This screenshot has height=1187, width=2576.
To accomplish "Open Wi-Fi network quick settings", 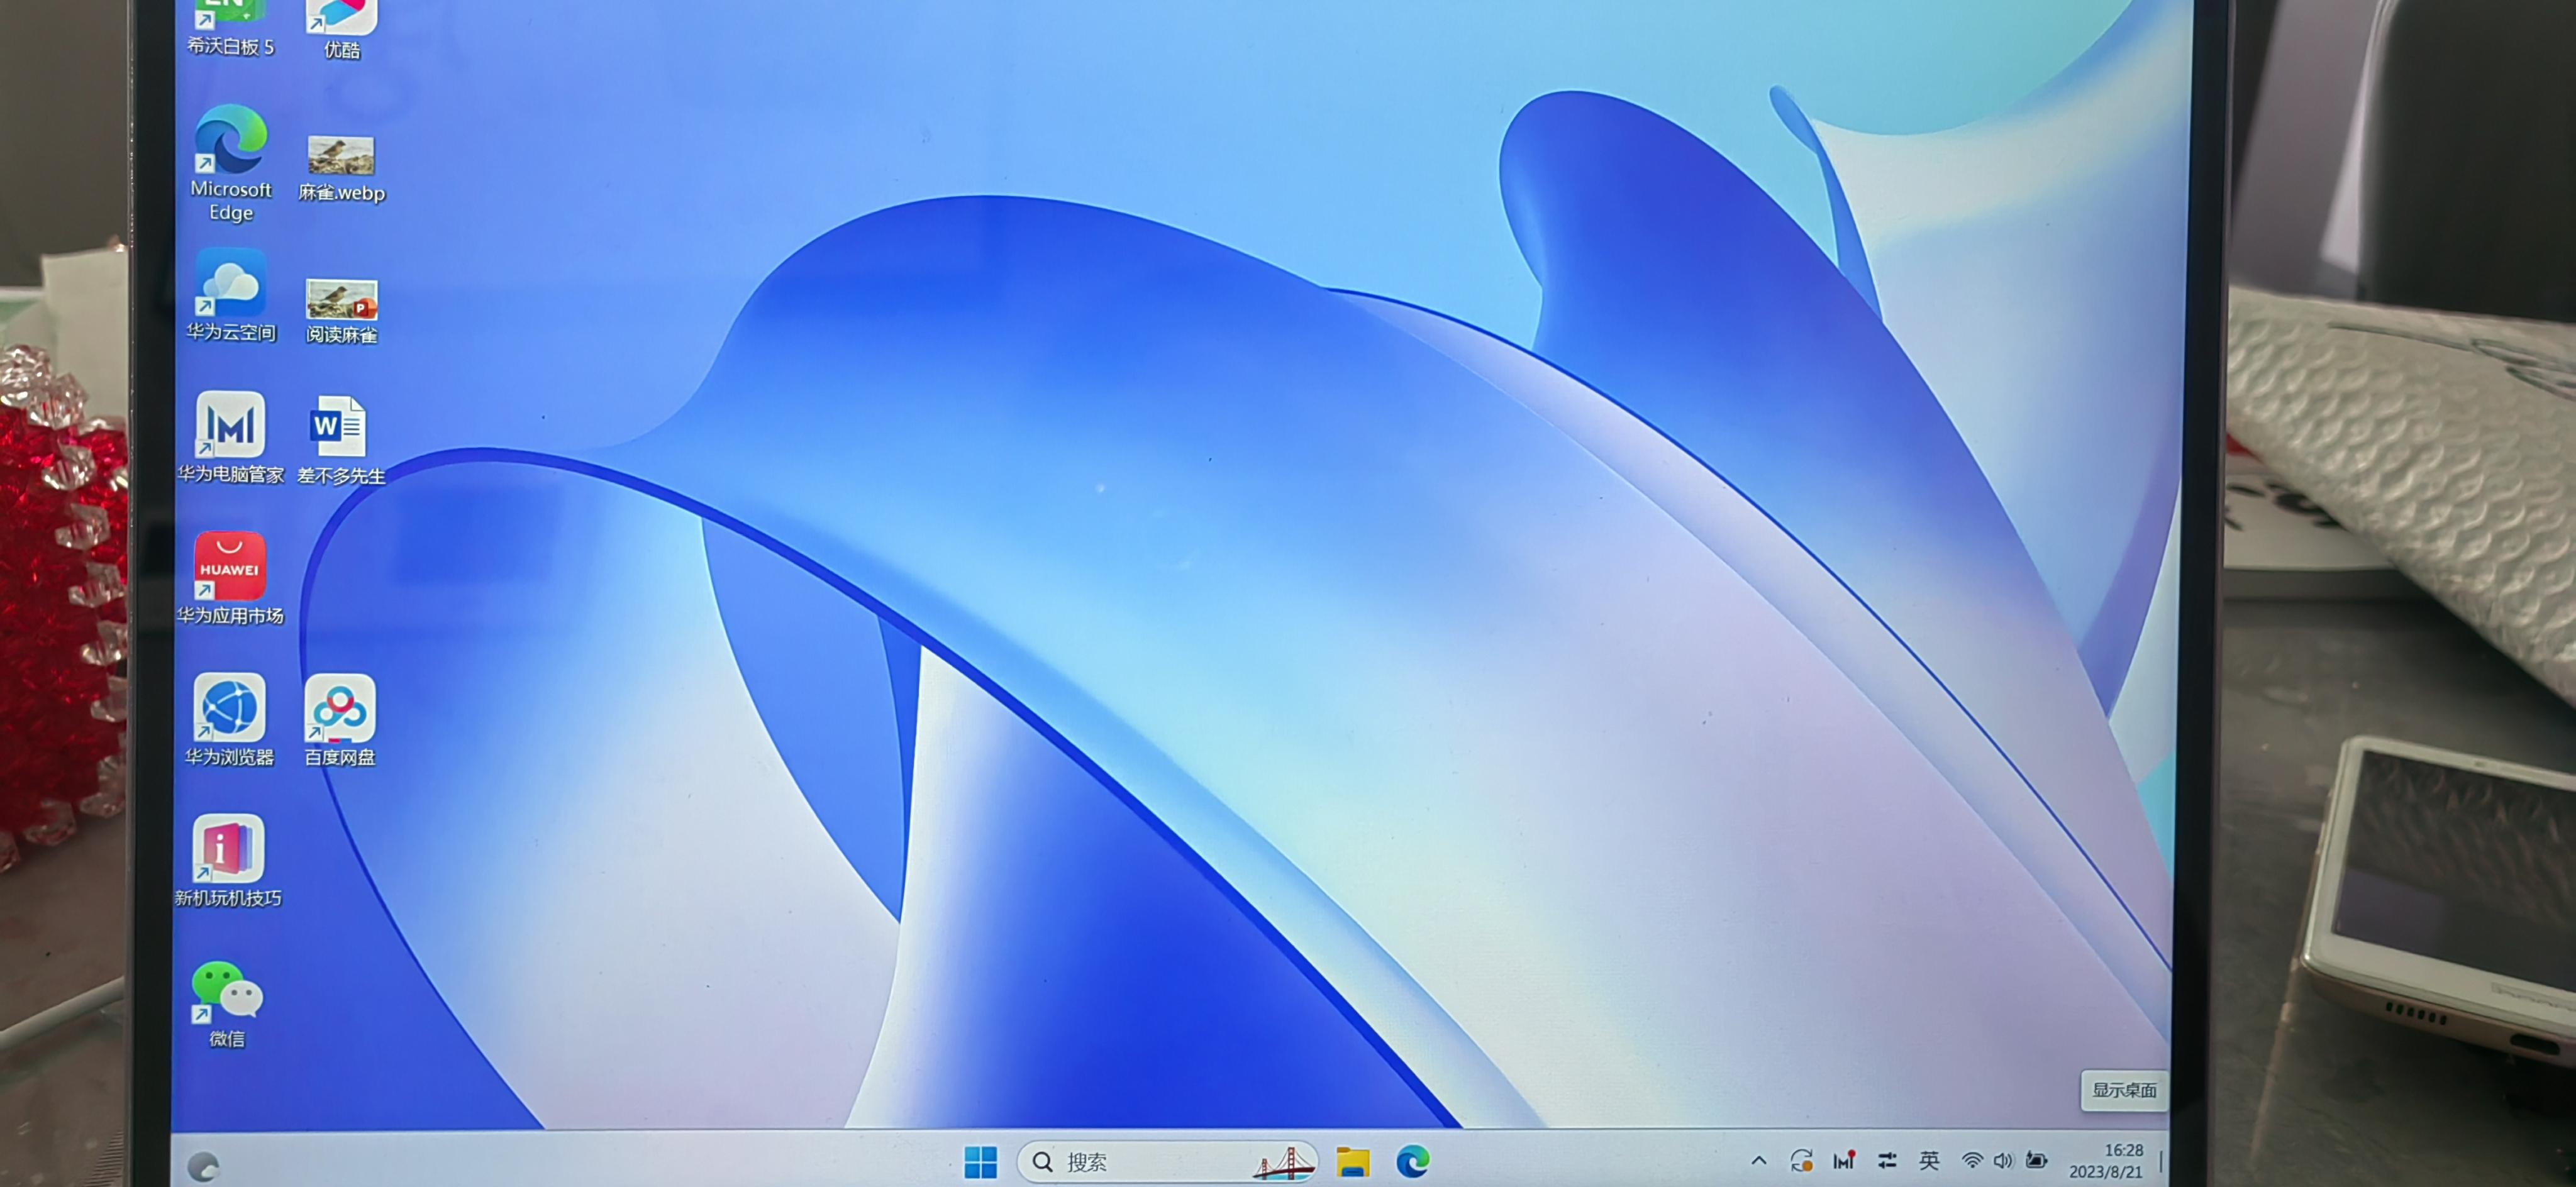I will click(x=1972, y=1160).
